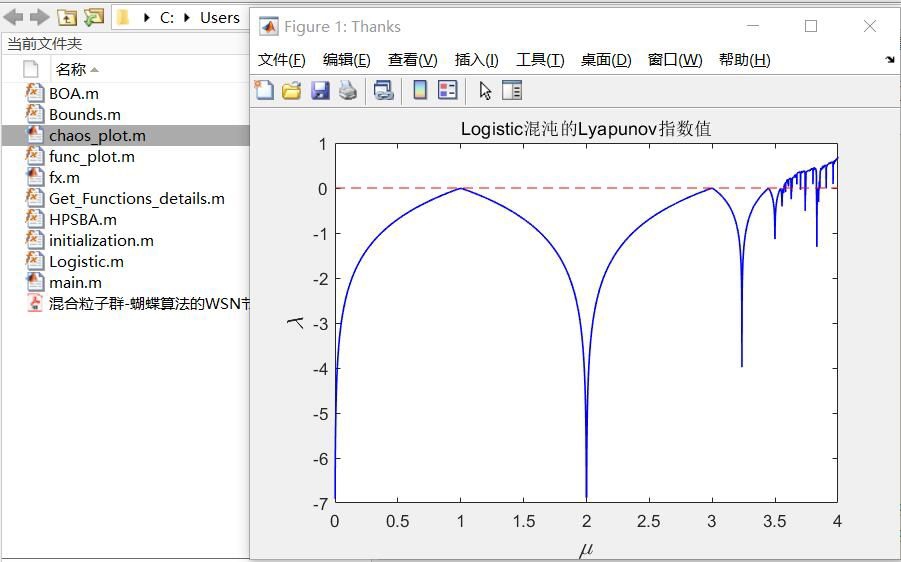The height and width of the screenshot is (562, 901).
Task: Open the 插入(I) menu
Action: point(476,60)
